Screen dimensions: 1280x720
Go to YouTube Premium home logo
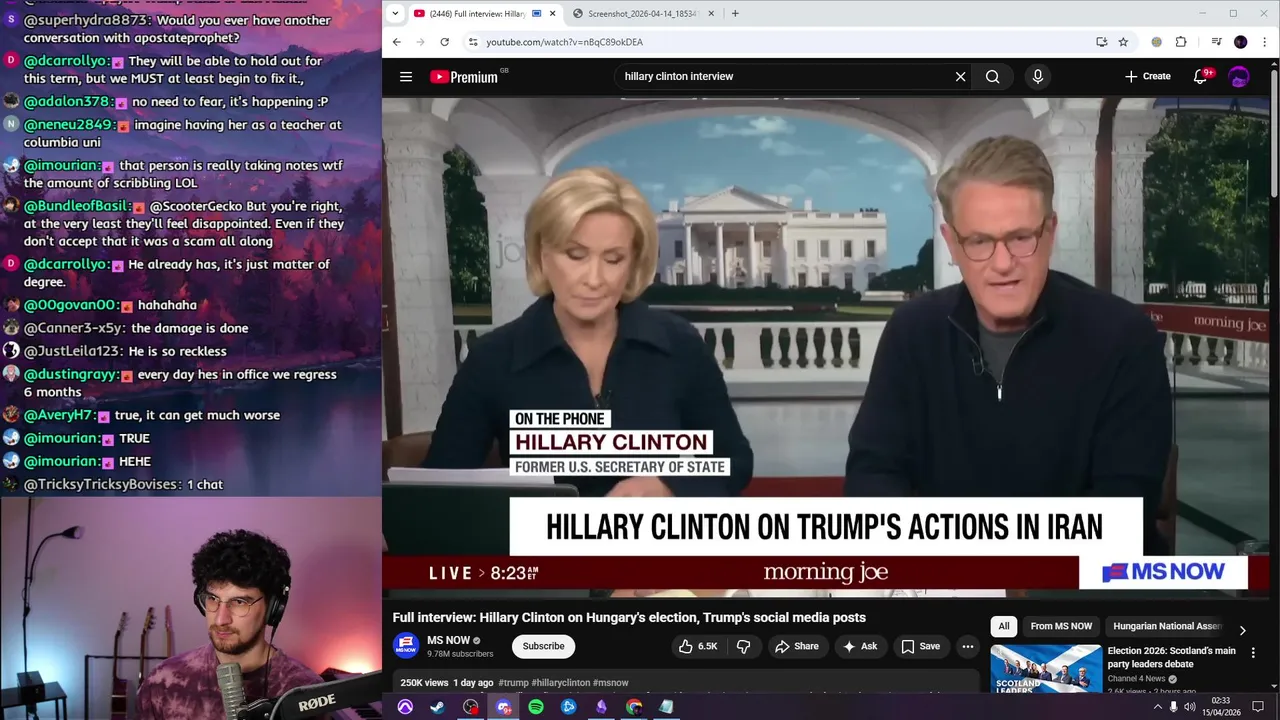tap(464, 77)
